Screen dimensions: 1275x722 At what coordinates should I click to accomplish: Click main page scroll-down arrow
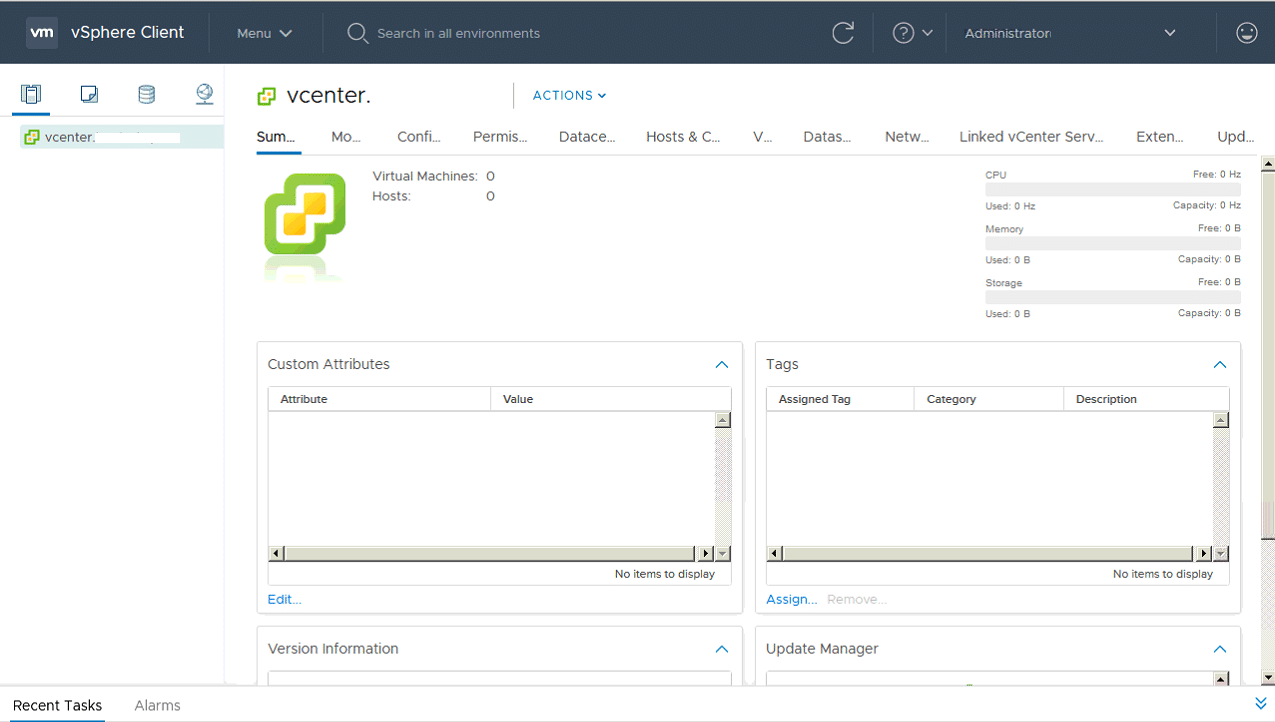click(1268, 677)
